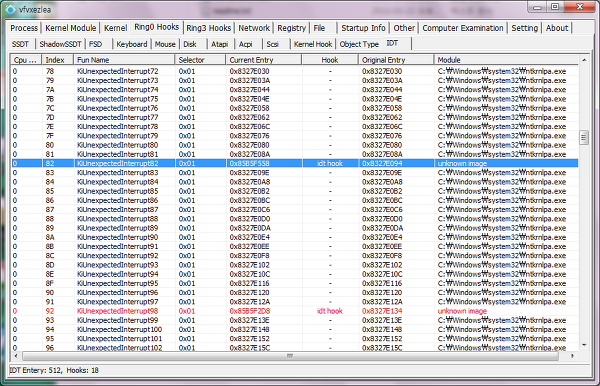The height and width of the screenshot is (386, 600).
Task: Open the Kernel Hook sub-tab
Action: click(313, 44)
